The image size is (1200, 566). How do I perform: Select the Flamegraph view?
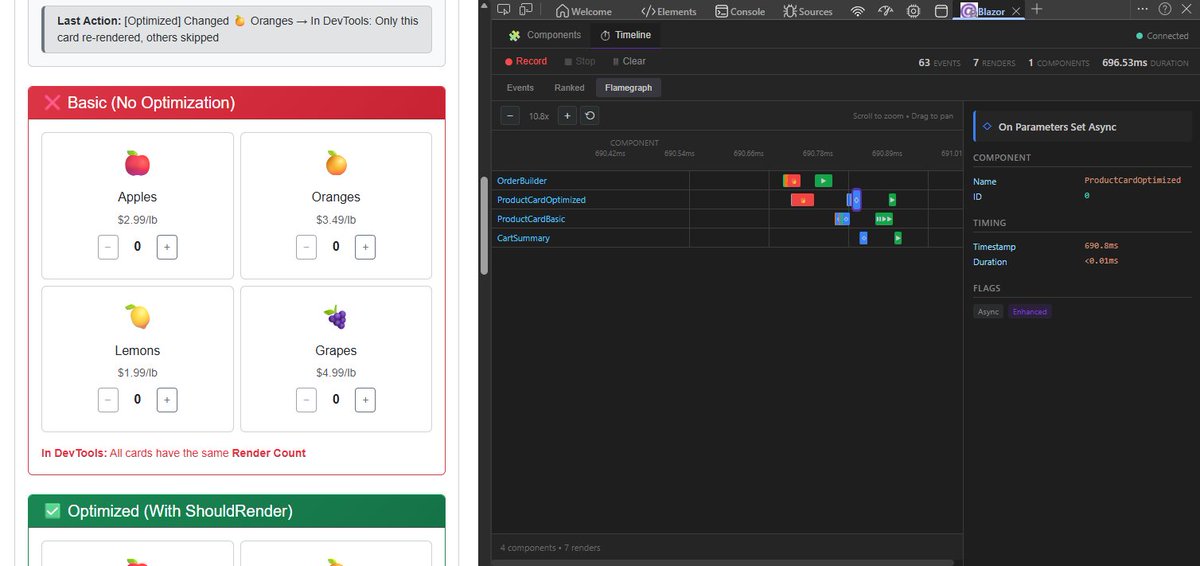[x=628, y=88]
